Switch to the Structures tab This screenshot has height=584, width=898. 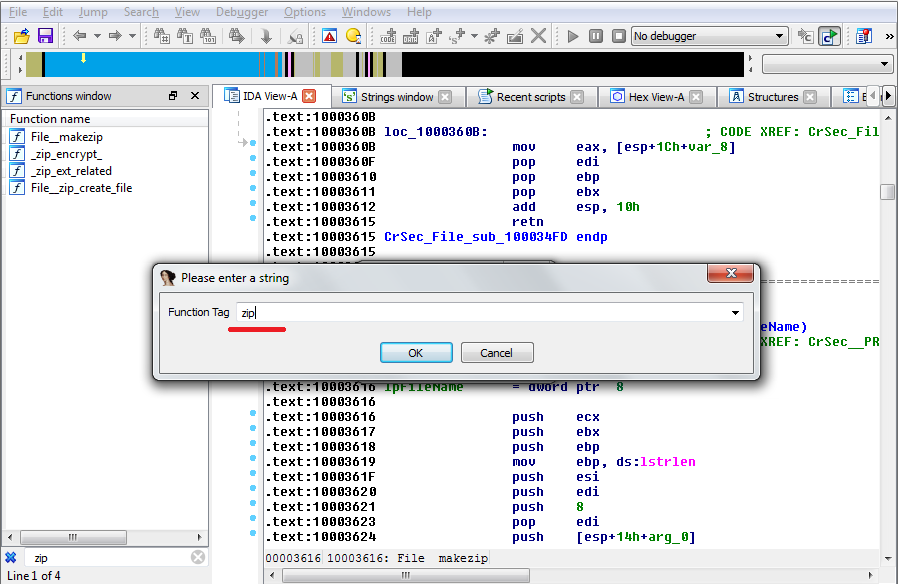pos(773,97)
